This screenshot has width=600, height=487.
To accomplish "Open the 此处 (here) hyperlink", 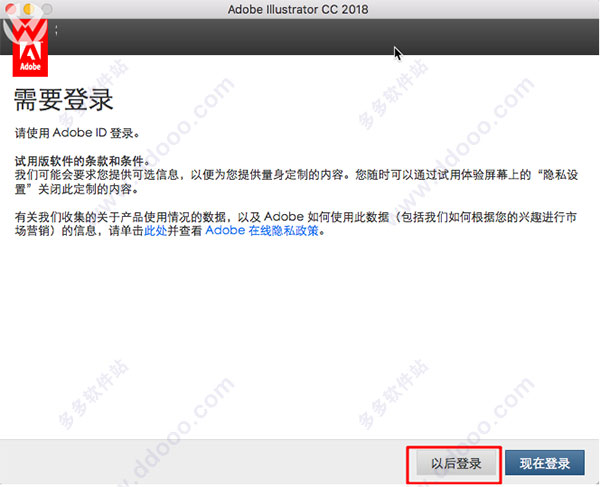I will pos(155,231).
